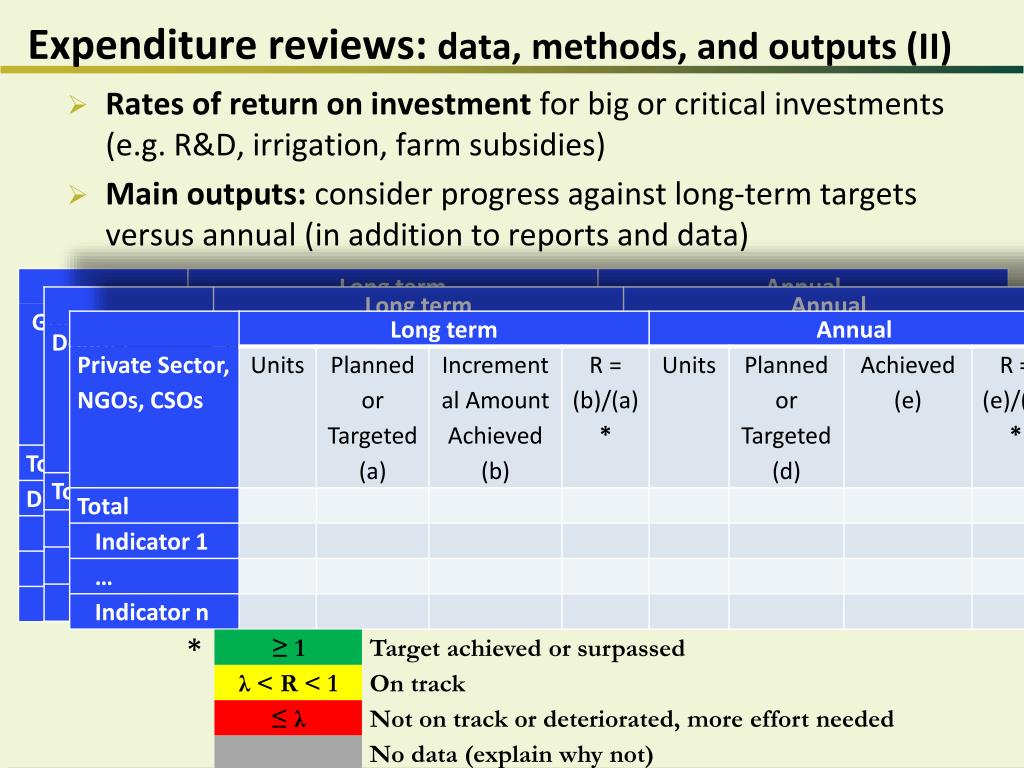Click 'Target achieved or surpassed' legend text
This screenshot has height=768, width=1024.
coord(527,648)
